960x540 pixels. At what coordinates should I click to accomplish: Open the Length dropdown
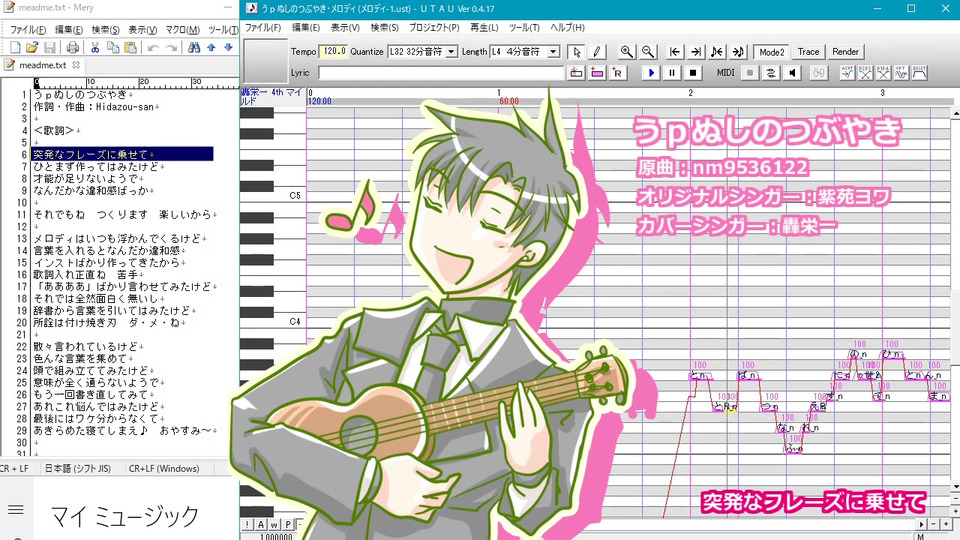(553, 52)
